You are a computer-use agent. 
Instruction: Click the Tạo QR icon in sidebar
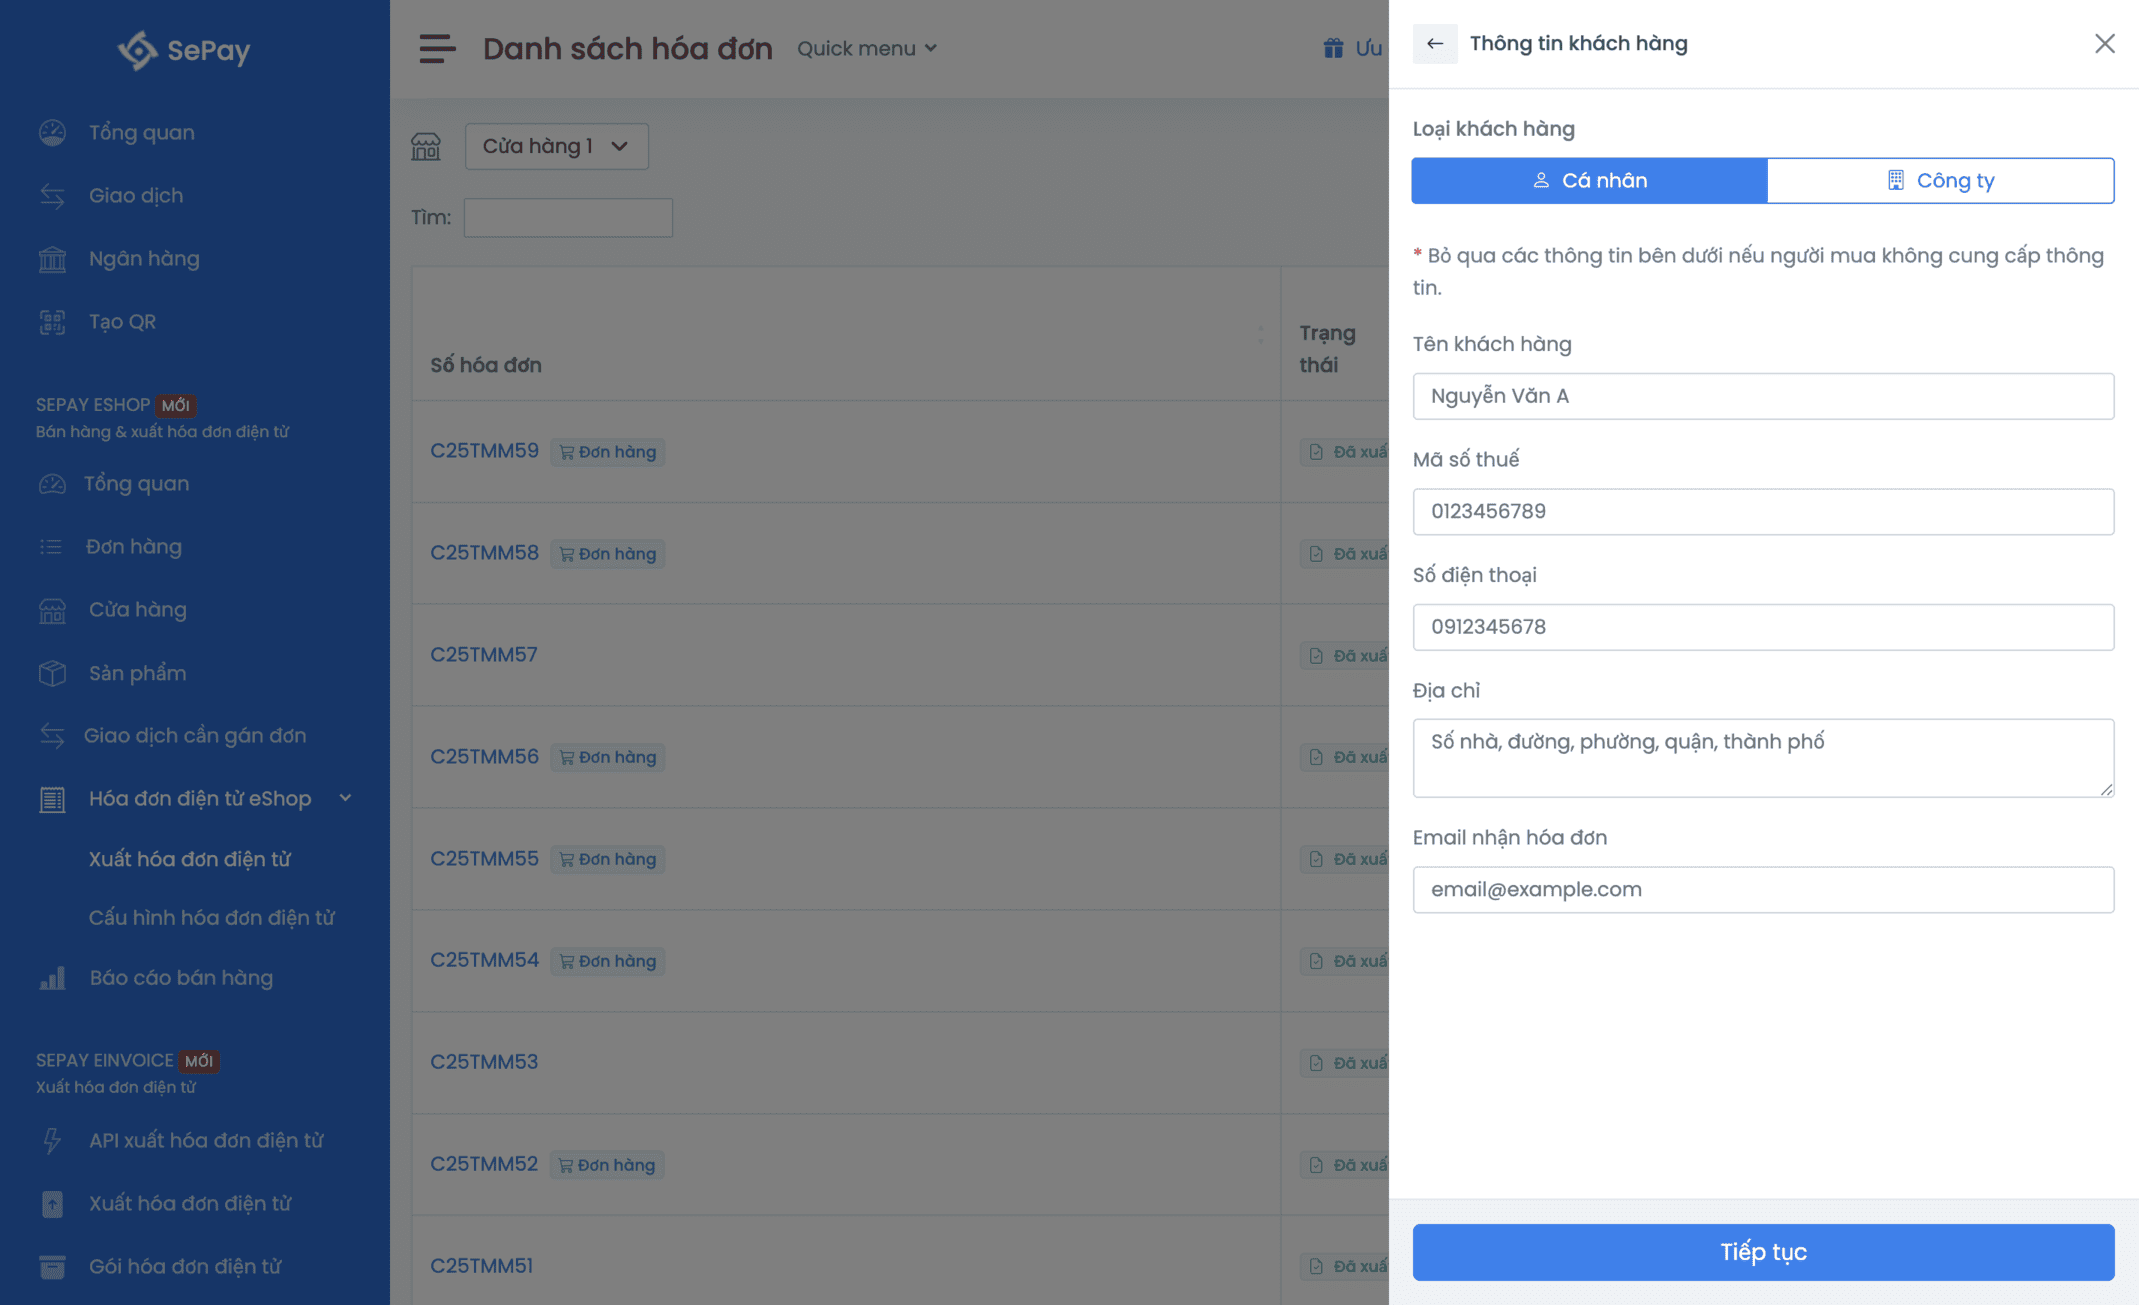[52, 322]
